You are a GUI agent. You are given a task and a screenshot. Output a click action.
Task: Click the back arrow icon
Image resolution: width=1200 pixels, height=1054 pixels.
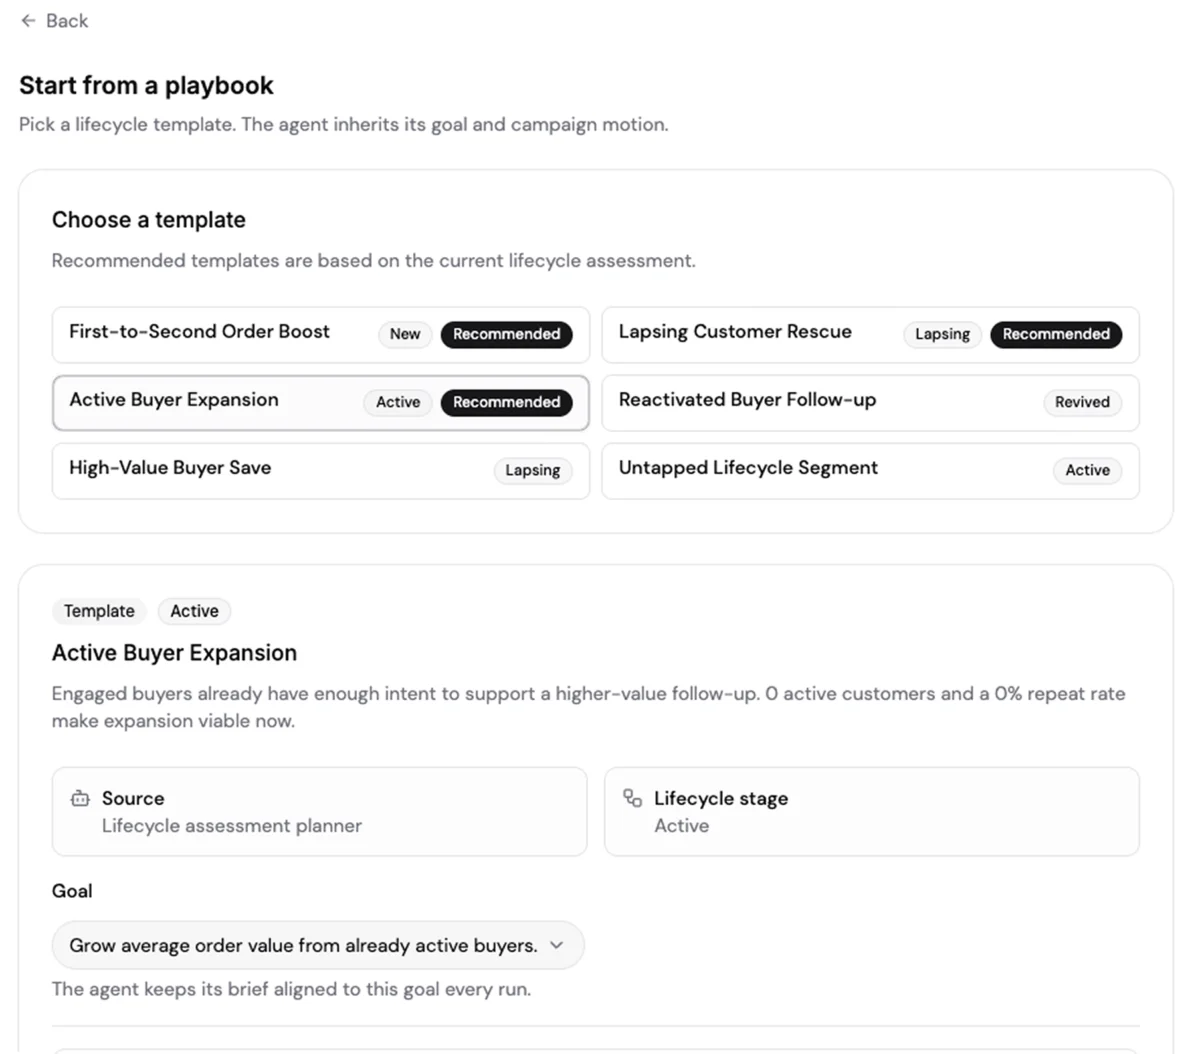(x=28, y=20)
